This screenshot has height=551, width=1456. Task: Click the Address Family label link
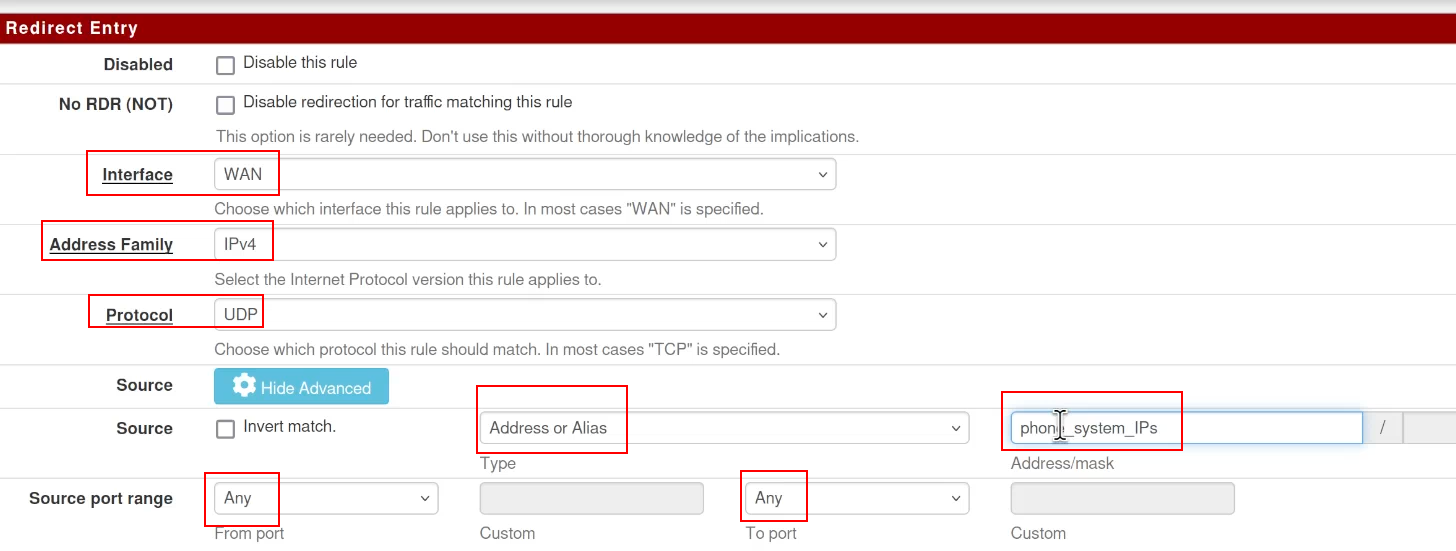(x=111, y=245)
